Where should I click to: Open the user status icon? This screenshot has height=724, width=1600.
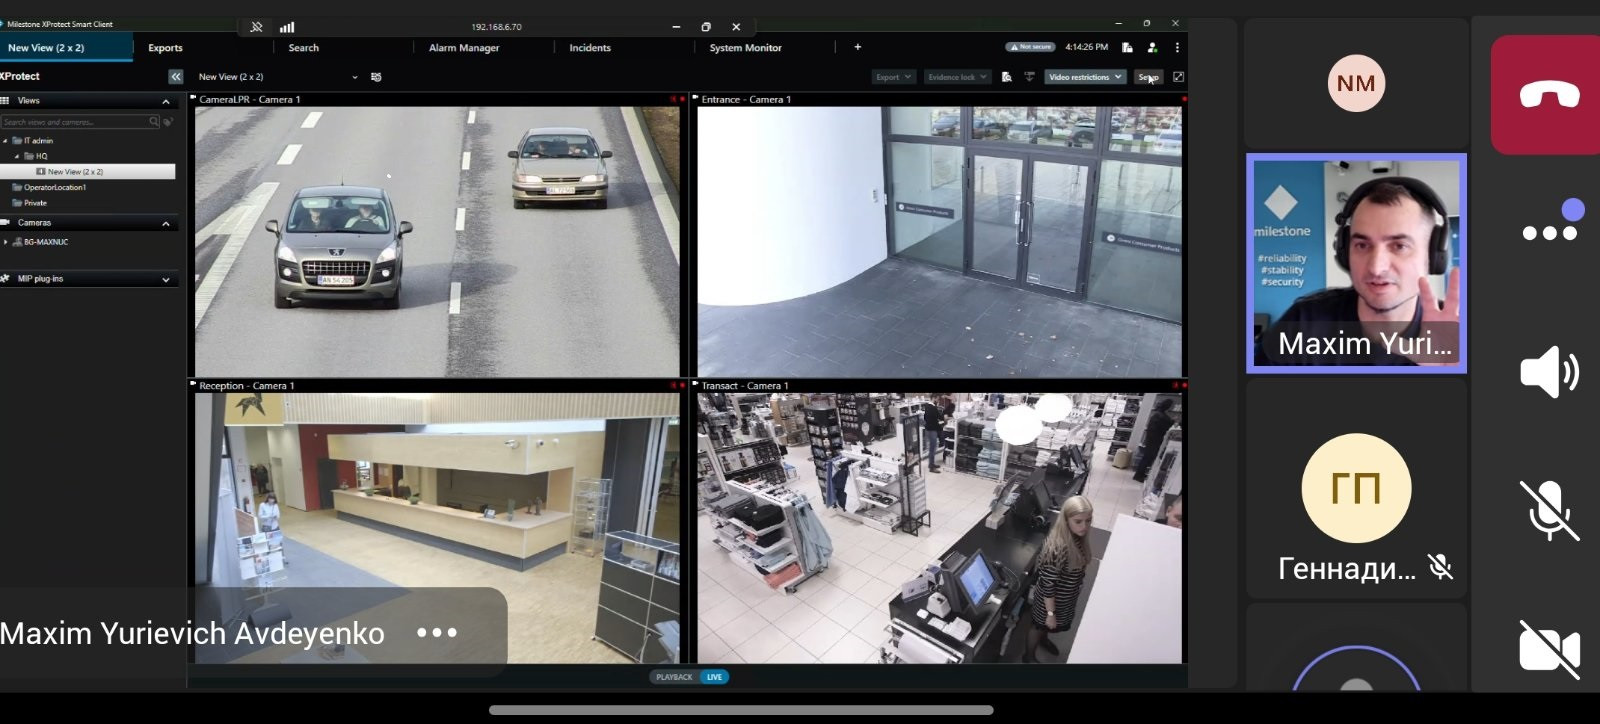(1152, 47)
